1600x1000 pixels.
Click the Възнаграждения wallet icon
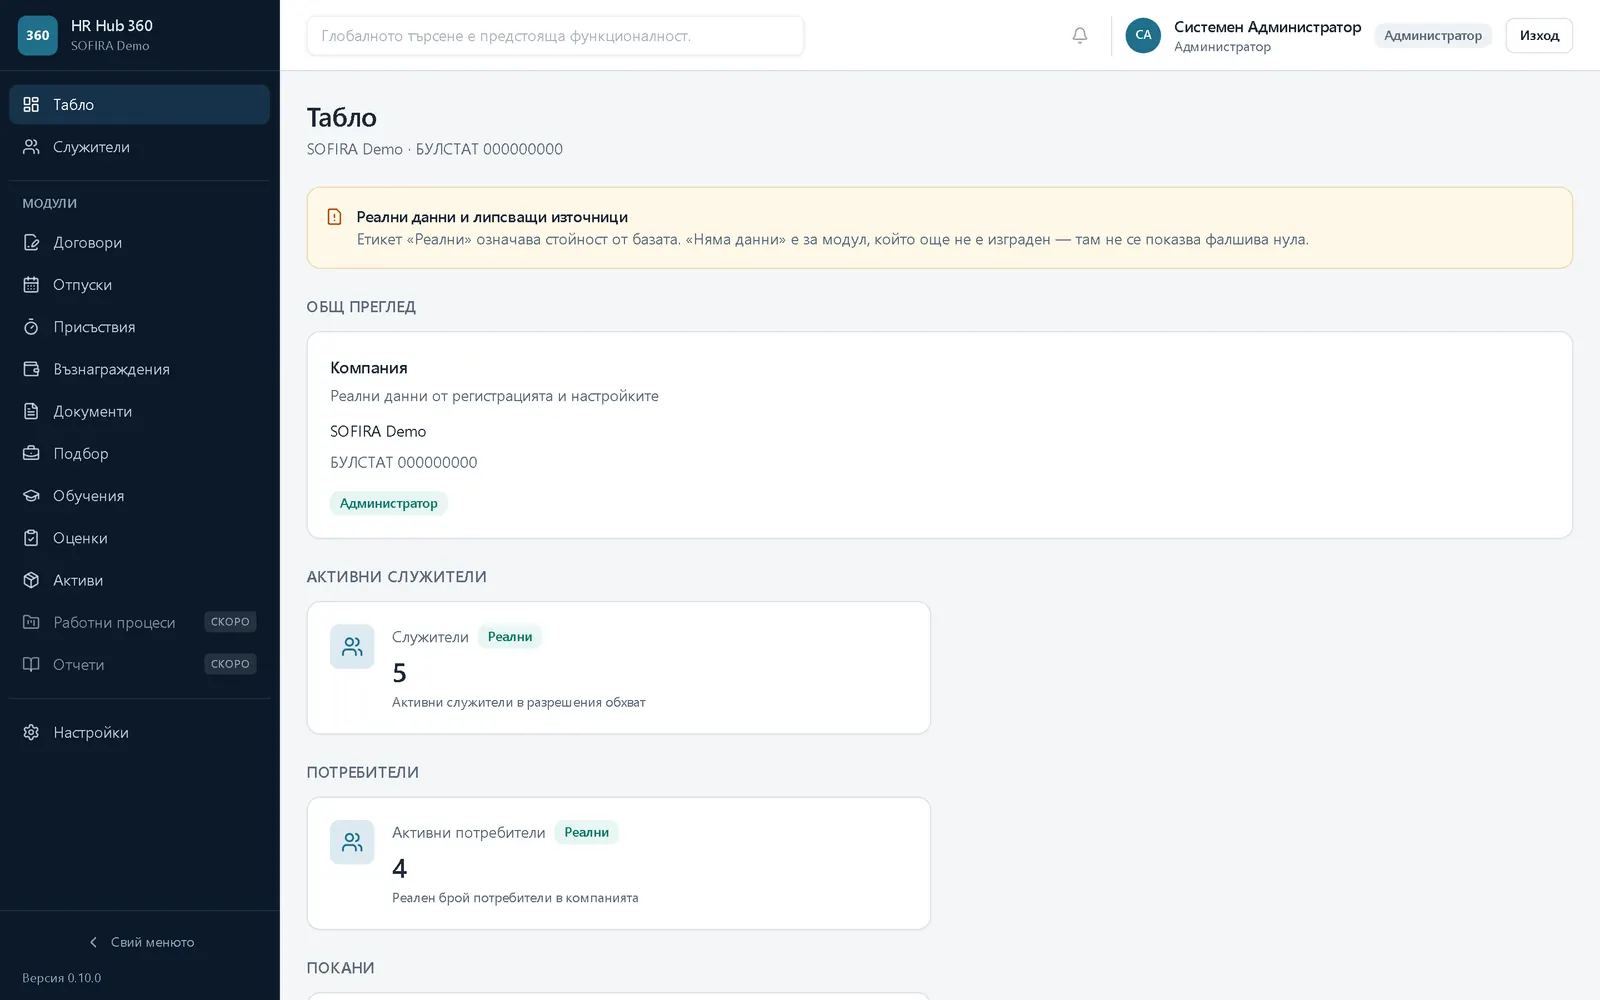[x=31, y=369]
